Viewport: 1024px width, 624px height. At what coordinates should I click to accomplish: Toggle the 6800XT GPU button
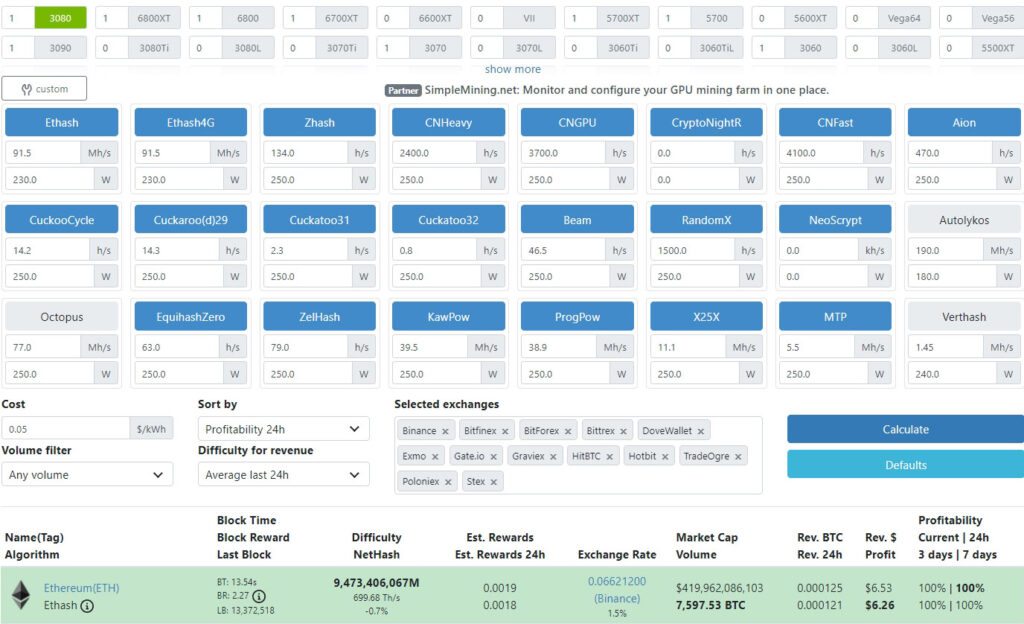click(153, 18)
